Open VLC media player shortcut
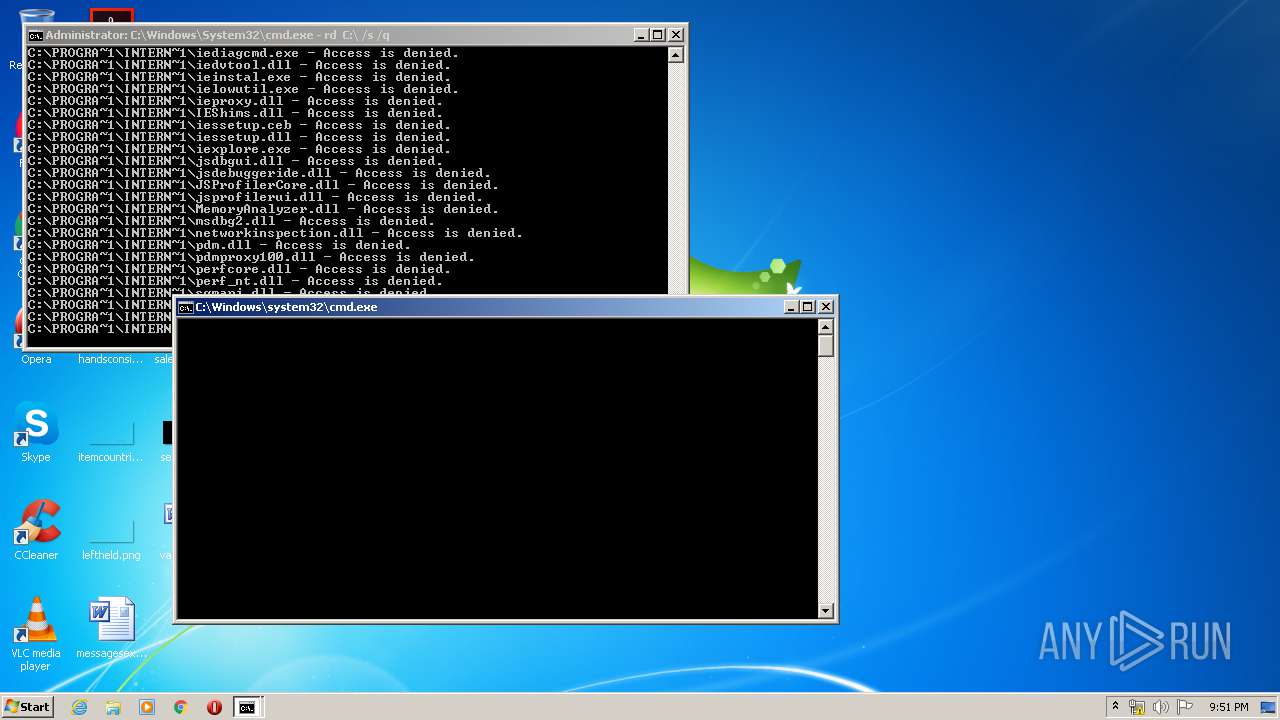1280x720 pixels. pyautogui.click(x=36, y=634)
